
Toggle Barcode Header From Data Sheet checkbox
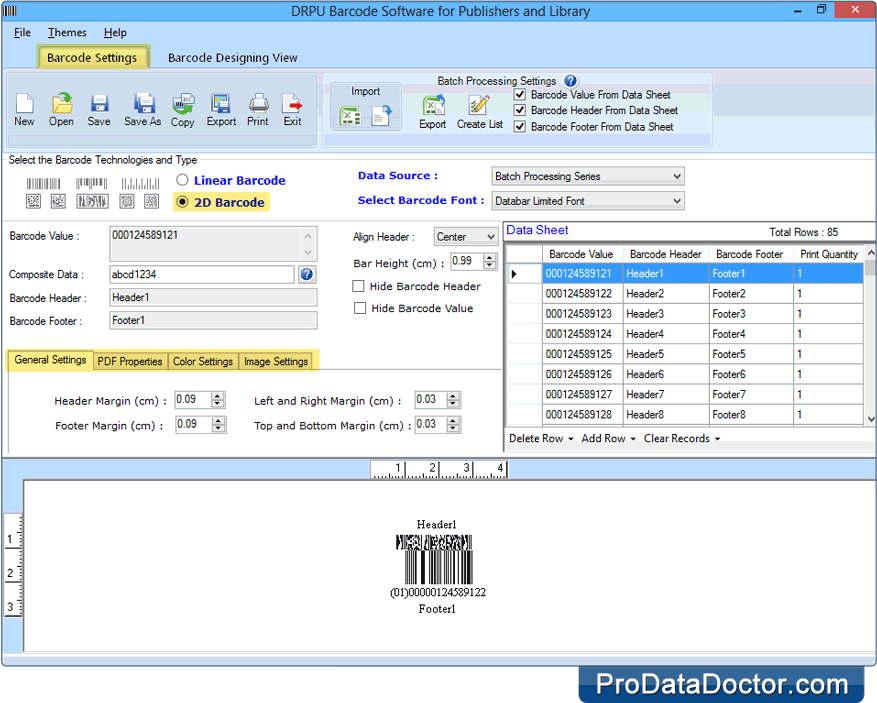520,110
